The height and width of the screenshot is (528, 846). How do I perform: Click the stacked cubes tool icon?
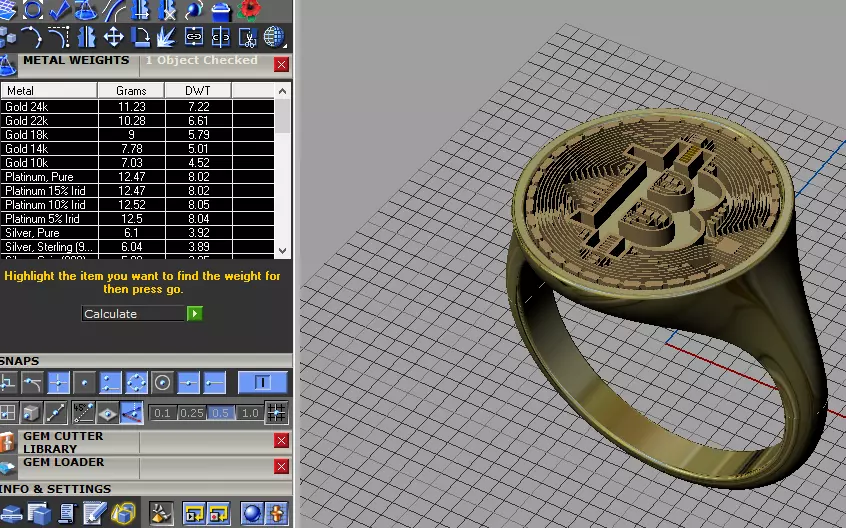[x=8, y=37]
